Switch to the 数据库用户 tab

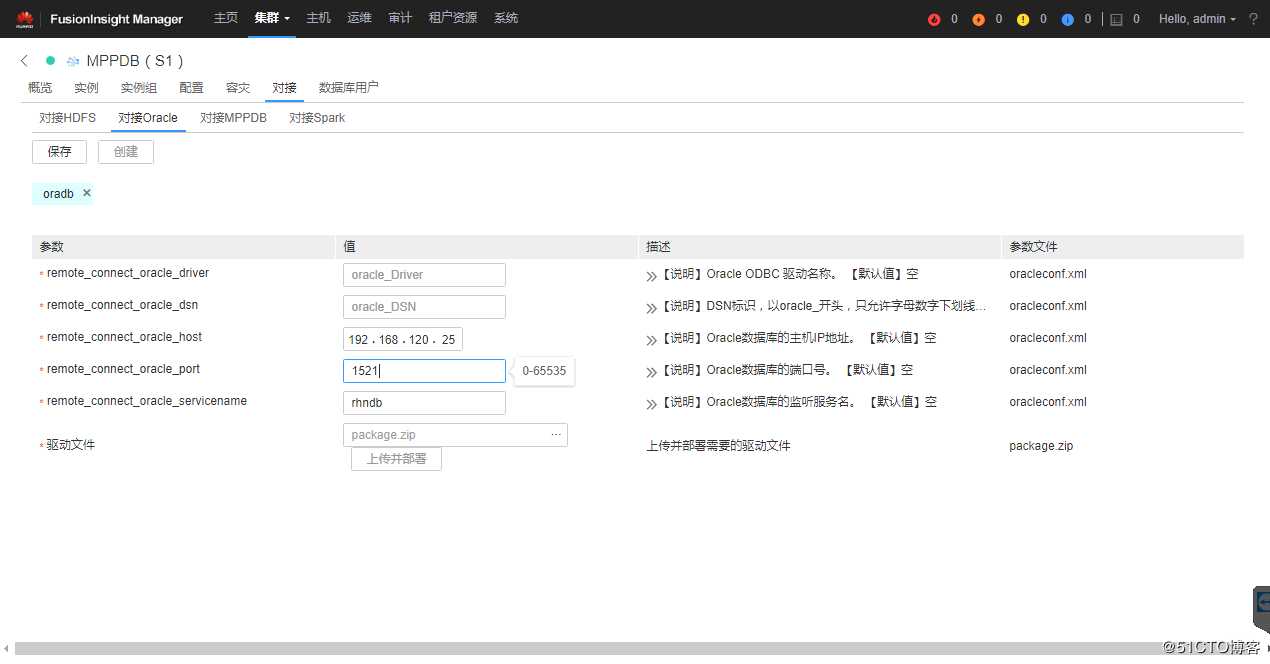point(349,88)
